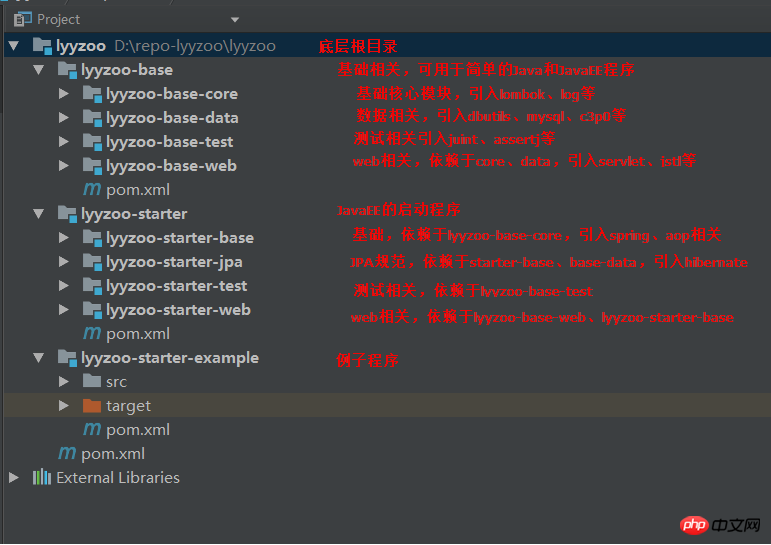Select lyyzoo-base-web in the tree
The height and width of the screenshot is (545, 771).
point(171,166)
